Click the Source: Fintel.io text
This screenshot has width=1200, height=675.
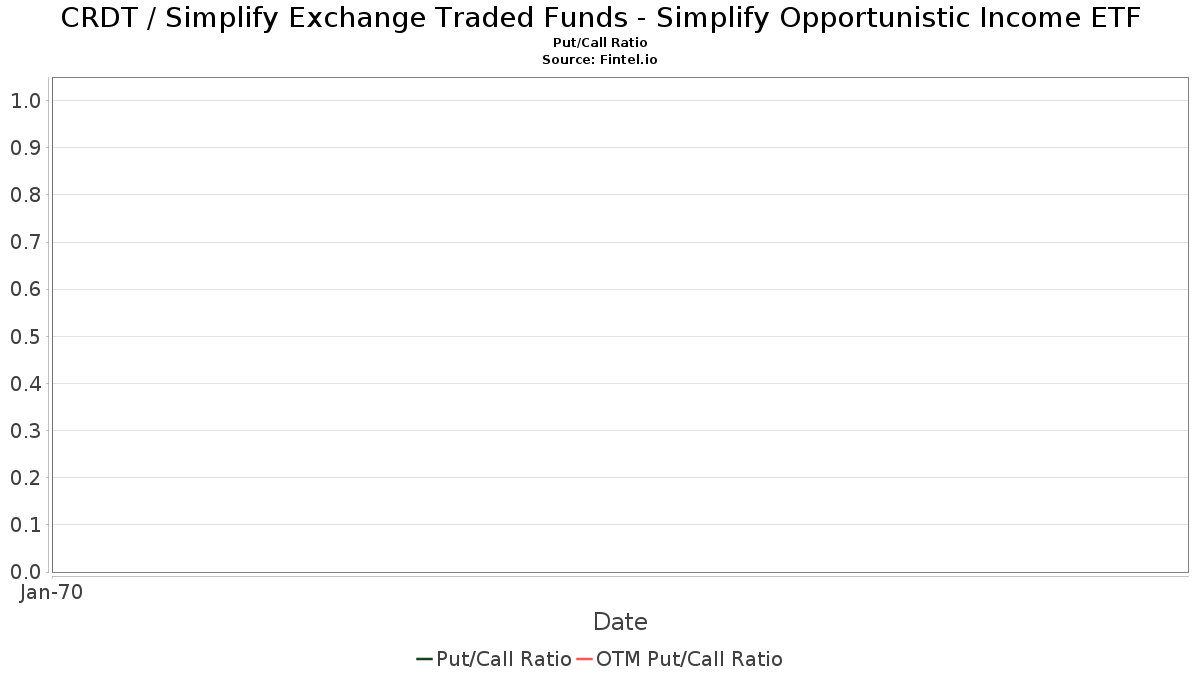(x=600, y=60)
